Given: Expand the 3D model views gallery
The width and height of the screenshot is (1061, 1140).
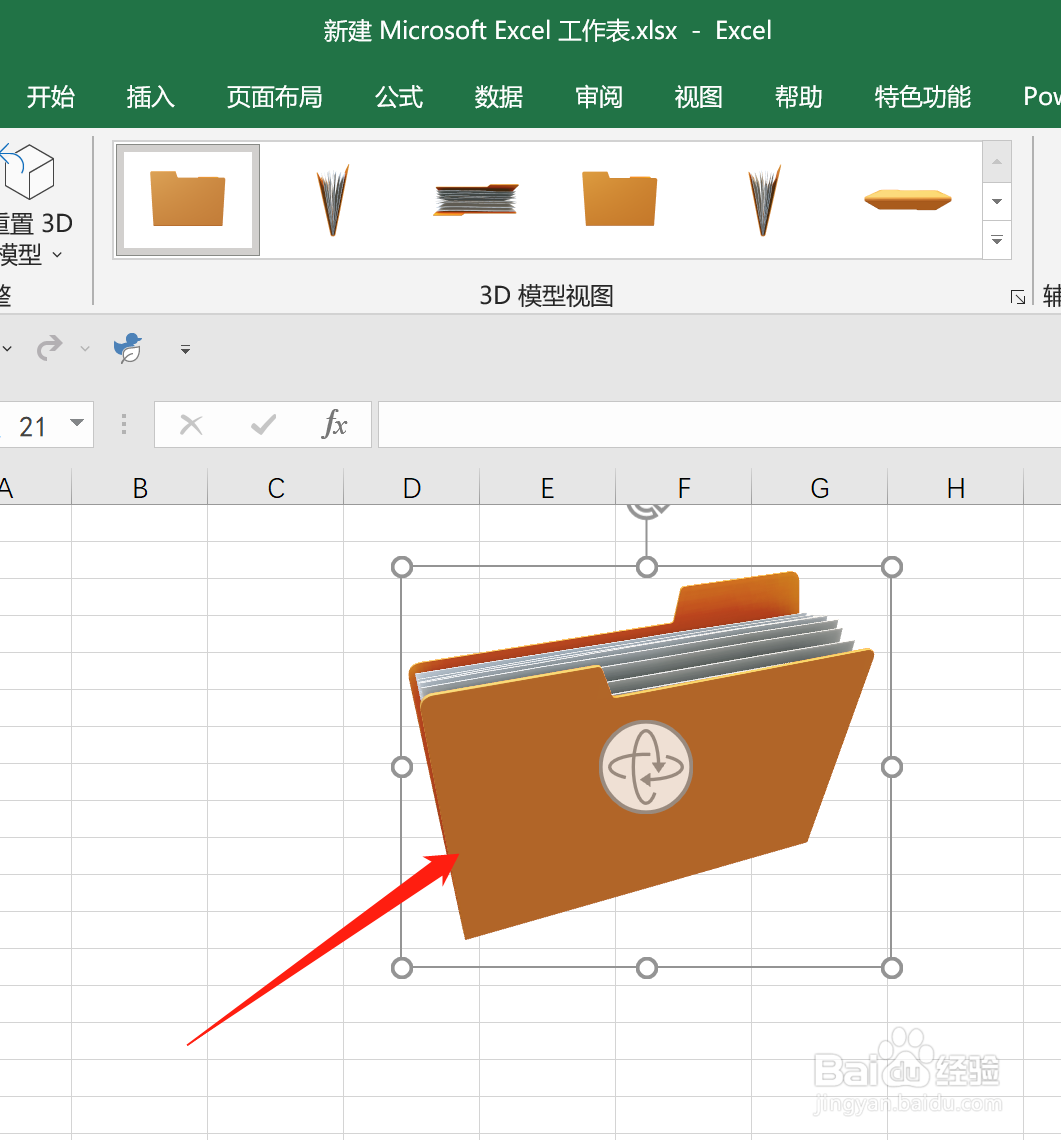Looking at the screenshot, I should click(x=997, y=240).
